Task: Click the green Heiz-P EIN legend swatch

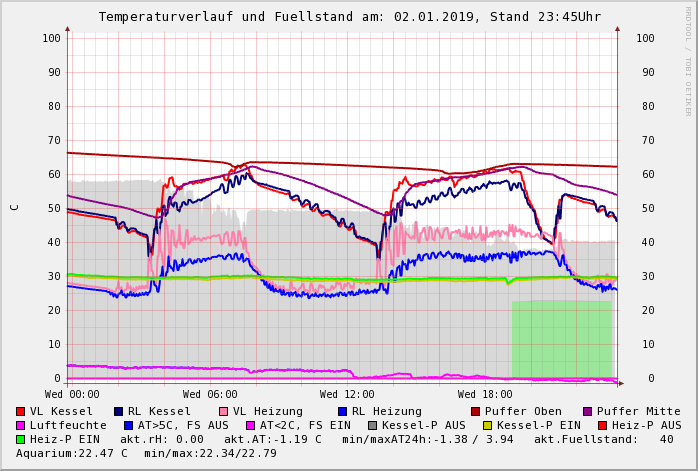Action: (x=21, y=439)
